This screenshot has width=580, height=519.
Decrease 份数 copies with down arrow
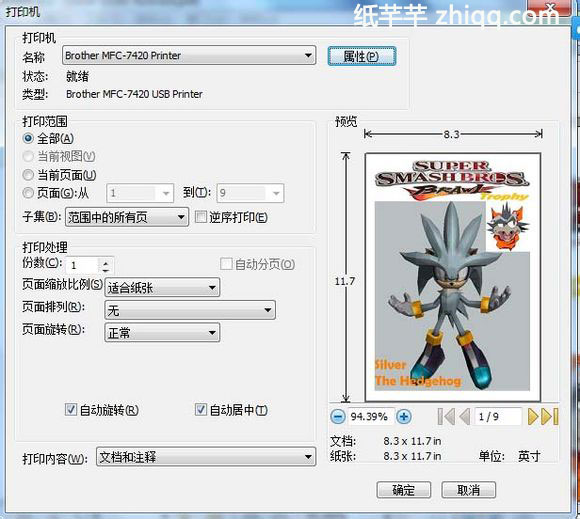[x=106, y=270]
